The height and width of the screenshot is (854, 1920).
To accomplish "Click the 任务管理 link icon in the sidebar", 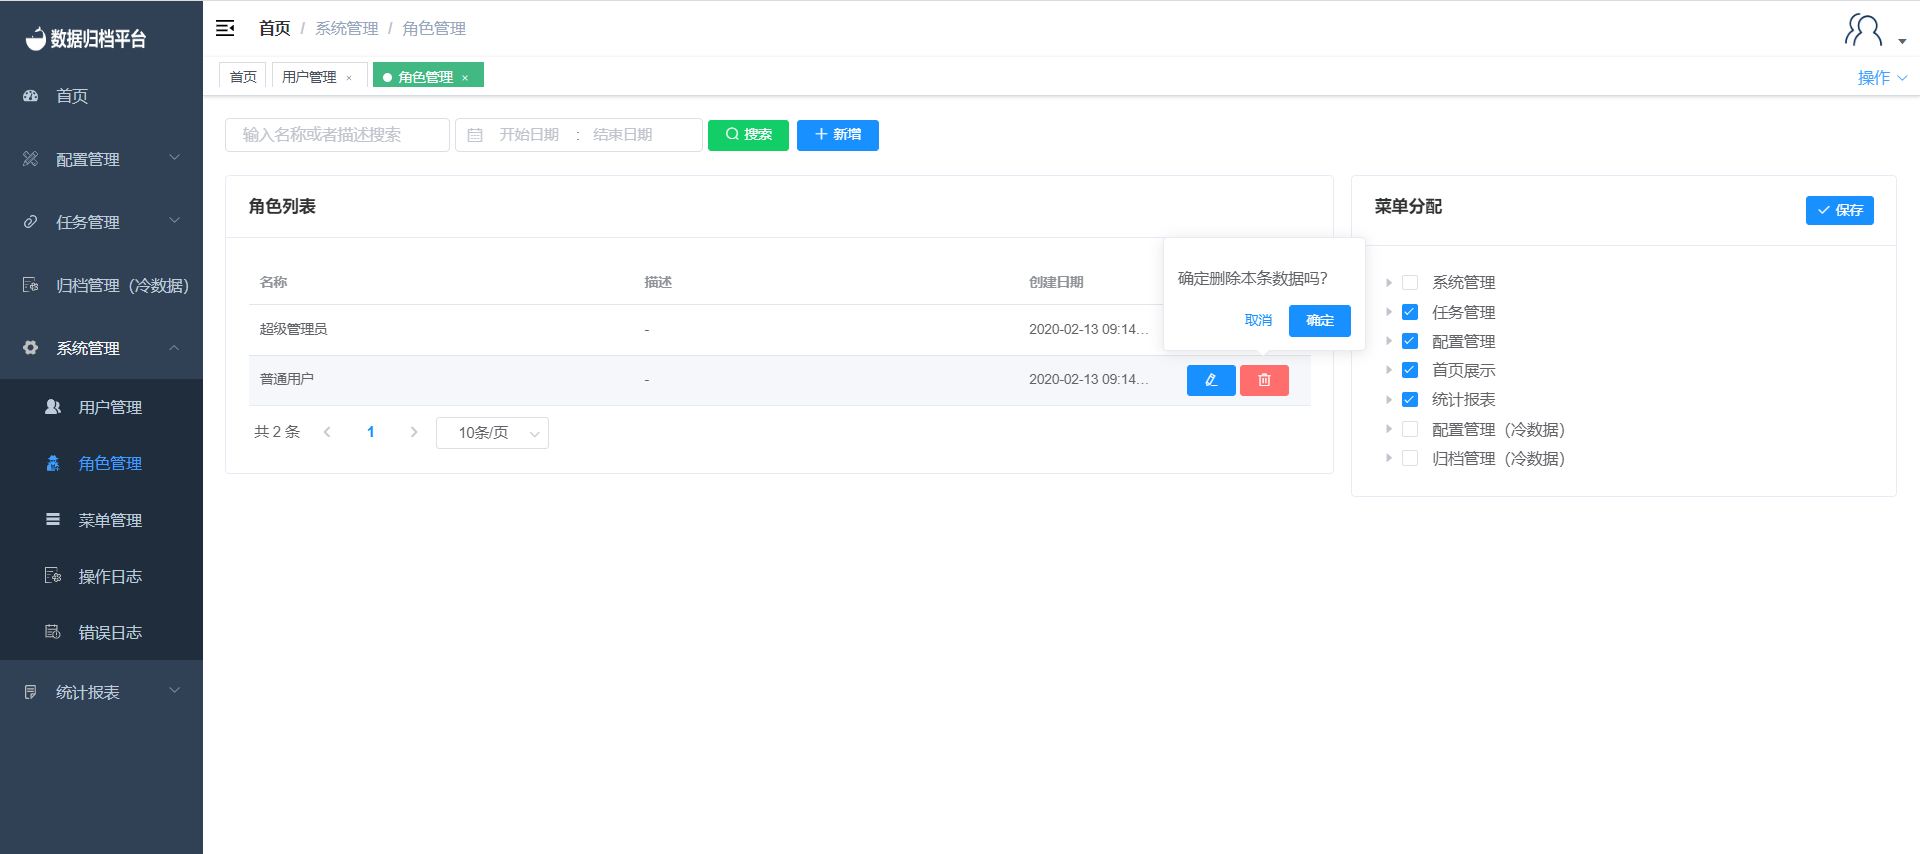I will click(x=30, y=222).
